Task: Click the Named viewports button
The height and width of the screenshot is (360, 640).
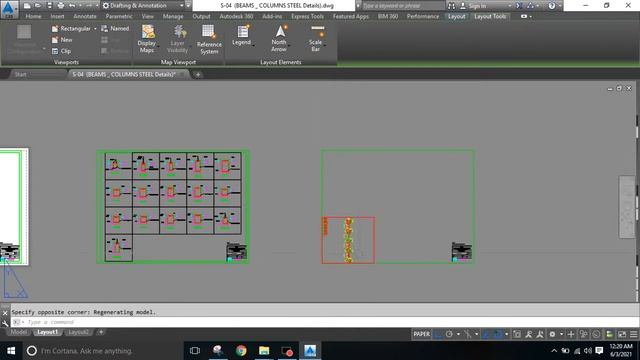Action: pyautogui.click(x=115, y=29)
